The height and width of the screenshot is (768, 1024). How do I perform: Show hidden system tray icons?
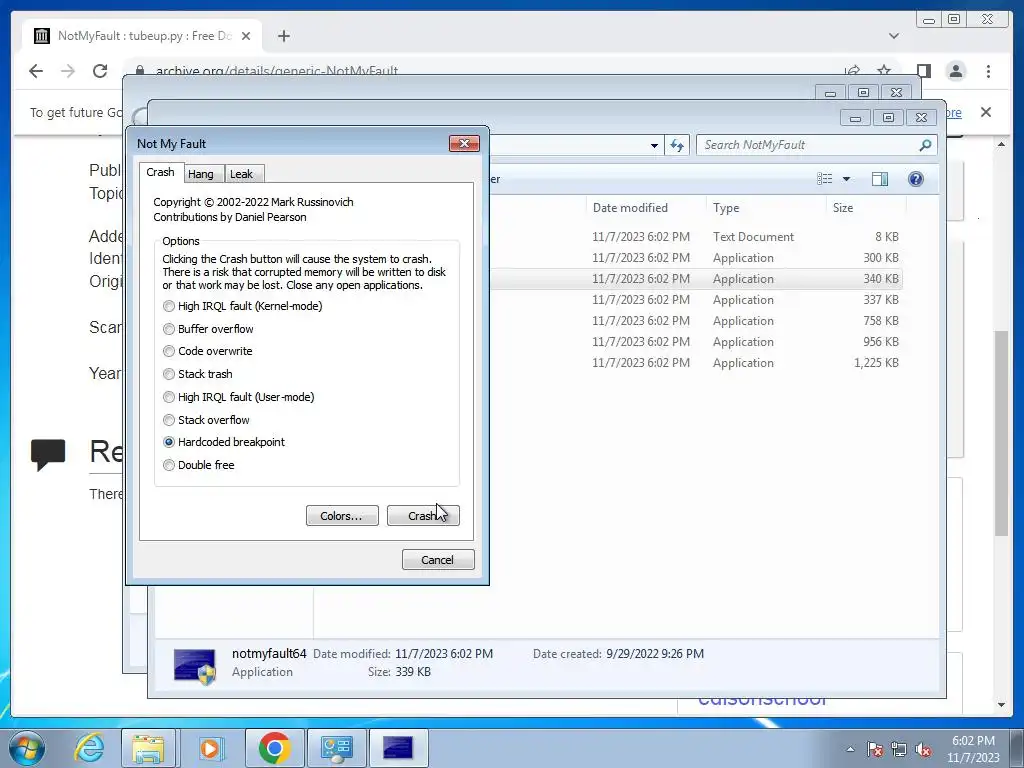coord(850,749)
